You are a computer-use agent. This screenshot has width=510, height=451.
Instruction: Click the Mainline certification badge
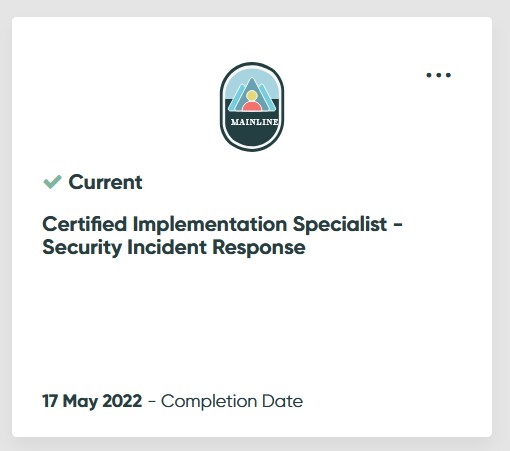coord(252,107)
